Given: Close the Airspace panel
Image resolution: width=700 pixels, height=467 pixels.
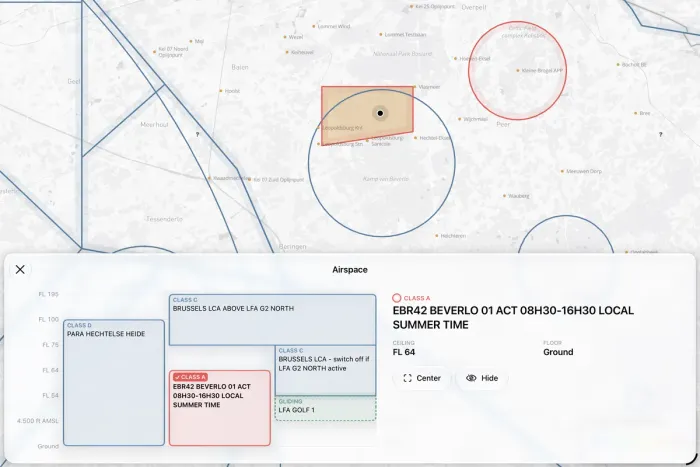Looking at the screenshot, I should pyautogui.click(x=20, y=269).
